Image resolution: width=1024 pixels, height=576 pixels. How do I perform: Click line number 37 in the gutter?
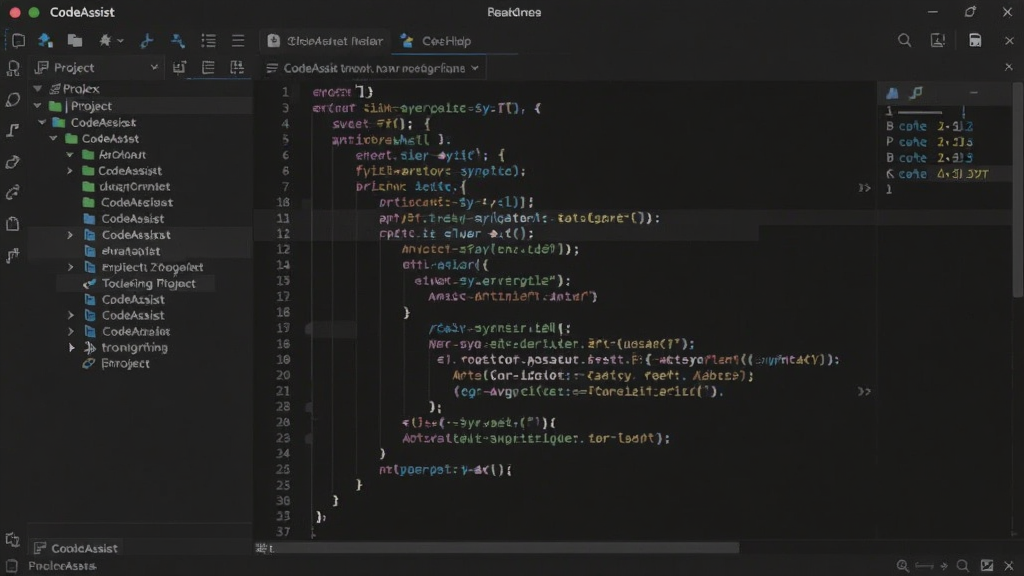(x=283, y=532)
